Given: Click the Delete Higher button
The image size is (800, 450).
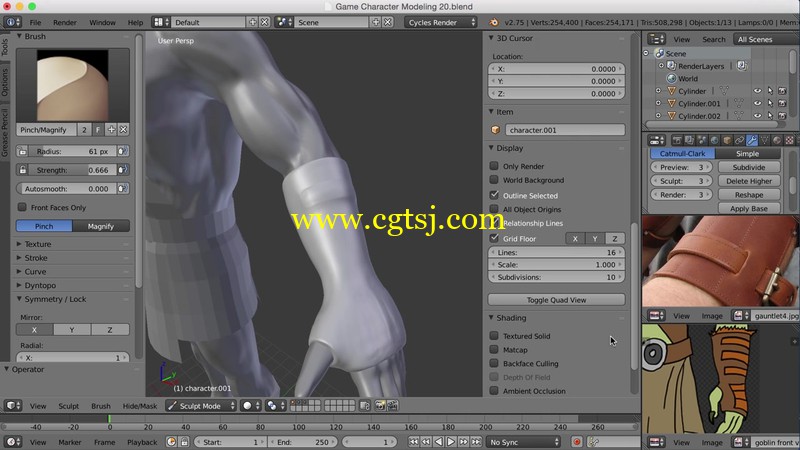Looking at the screenshot, I should pos(748,181).
